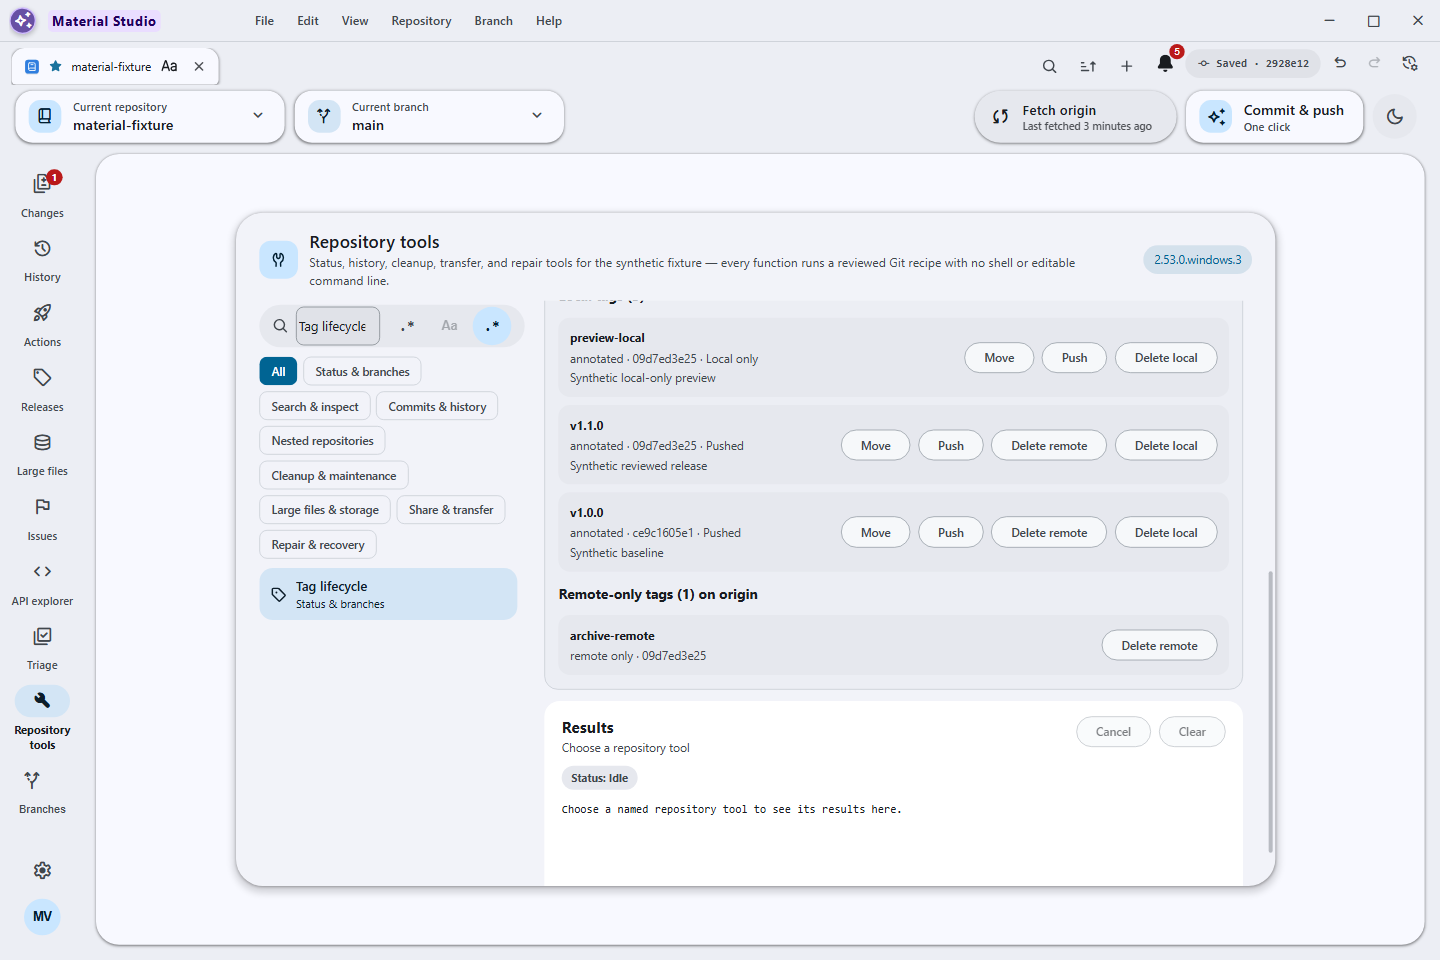Select the Share & transfer filter chip

(451, 510)
